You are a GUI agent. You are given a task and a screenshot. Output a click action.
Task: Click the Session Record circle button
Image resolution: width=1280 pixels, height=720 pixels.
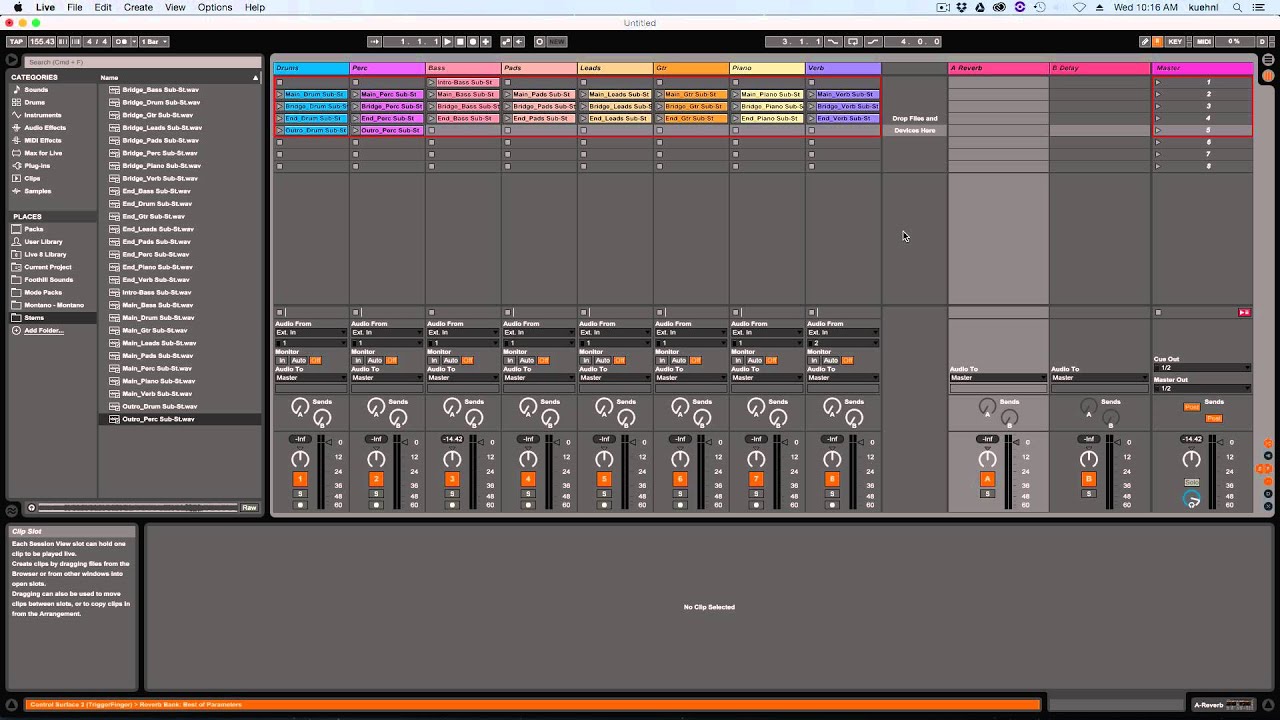pos(540,42)
